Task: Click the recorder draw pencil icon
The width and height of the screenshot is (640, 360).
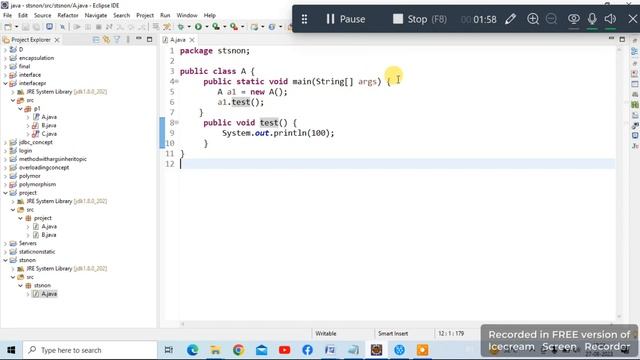Action: [510, 19]
